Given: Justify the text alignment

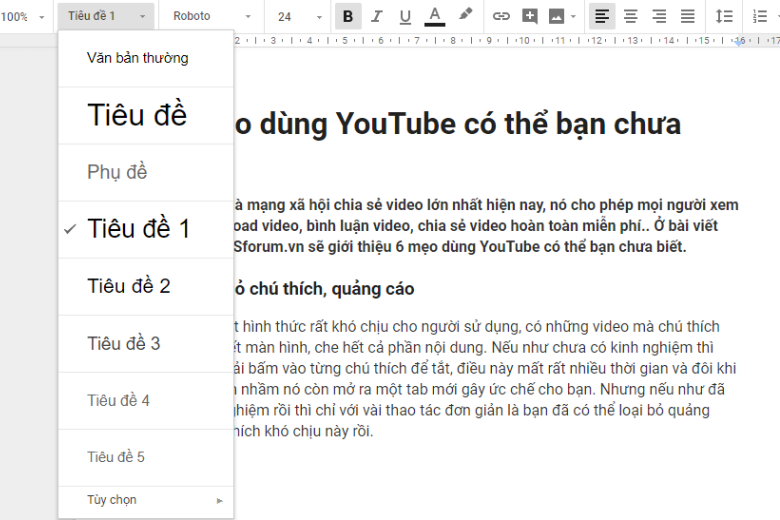Looking at the screenshot, I should [688, 16].
